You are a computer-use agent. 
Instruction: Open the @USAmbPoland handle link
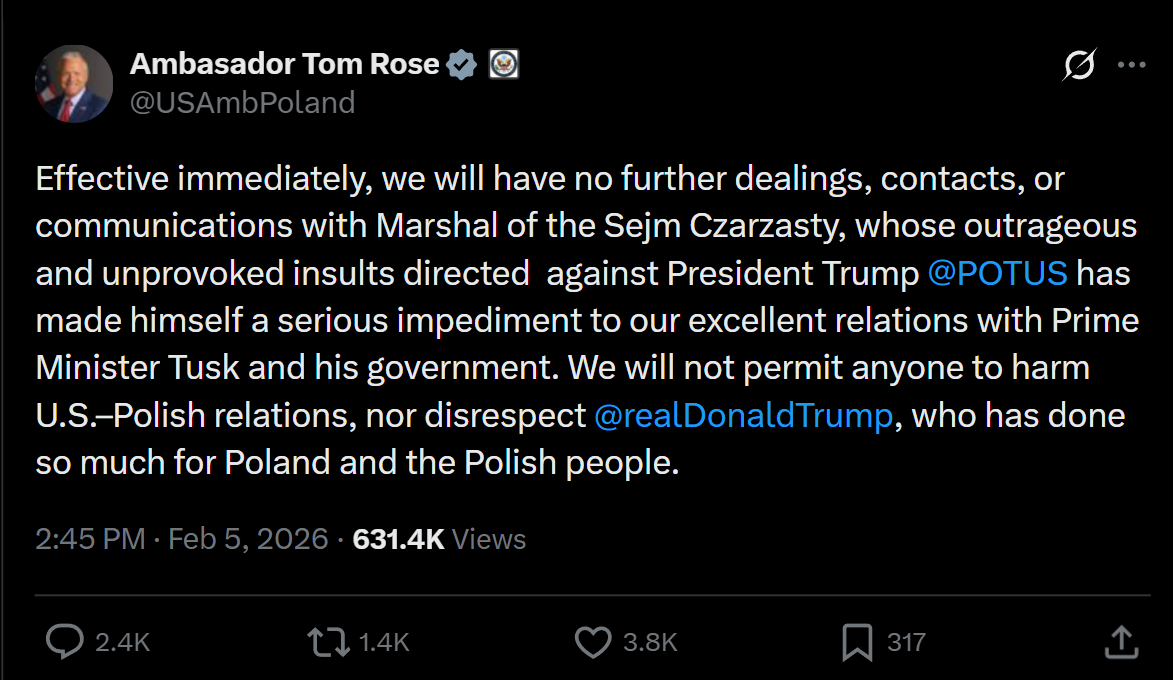point(242,102)
